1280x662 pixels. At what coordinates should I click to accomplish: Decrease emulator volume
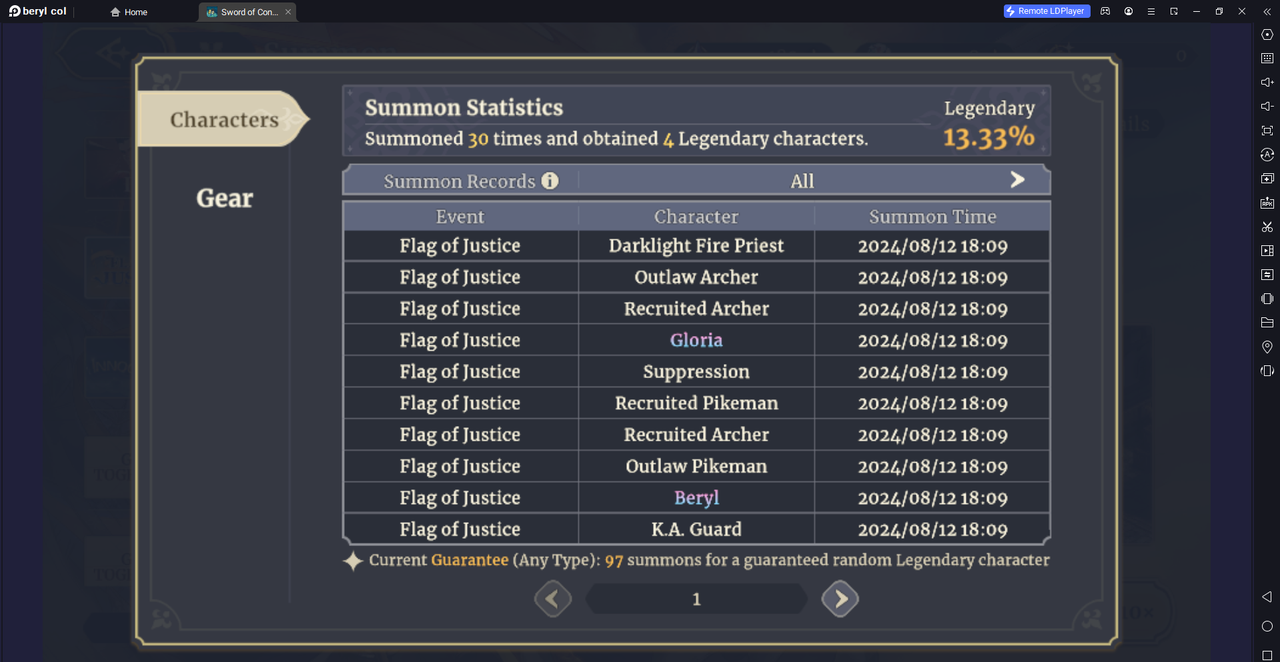pos(1267,106)
